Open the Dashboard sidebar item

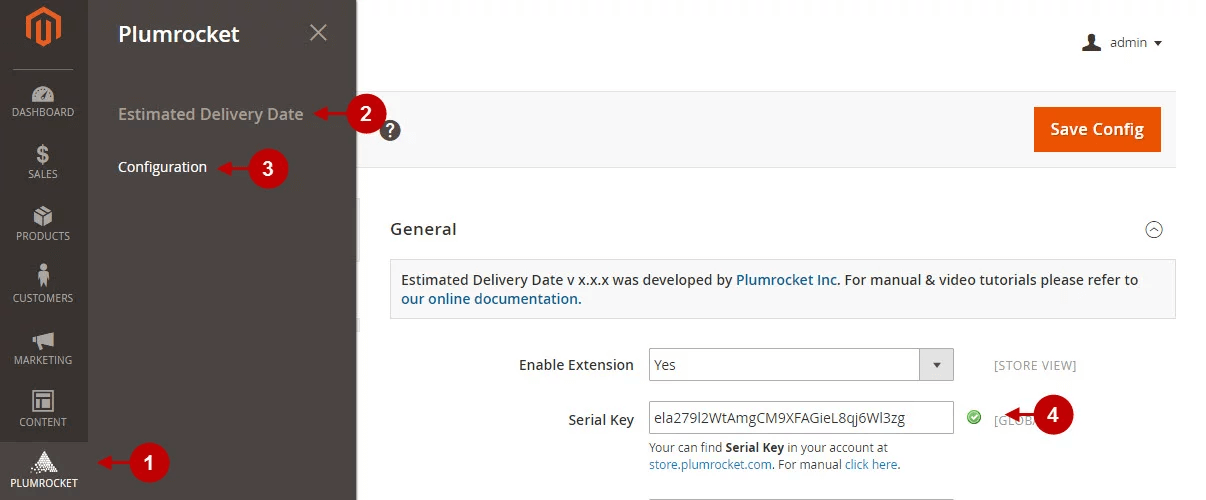pos(43,101)
